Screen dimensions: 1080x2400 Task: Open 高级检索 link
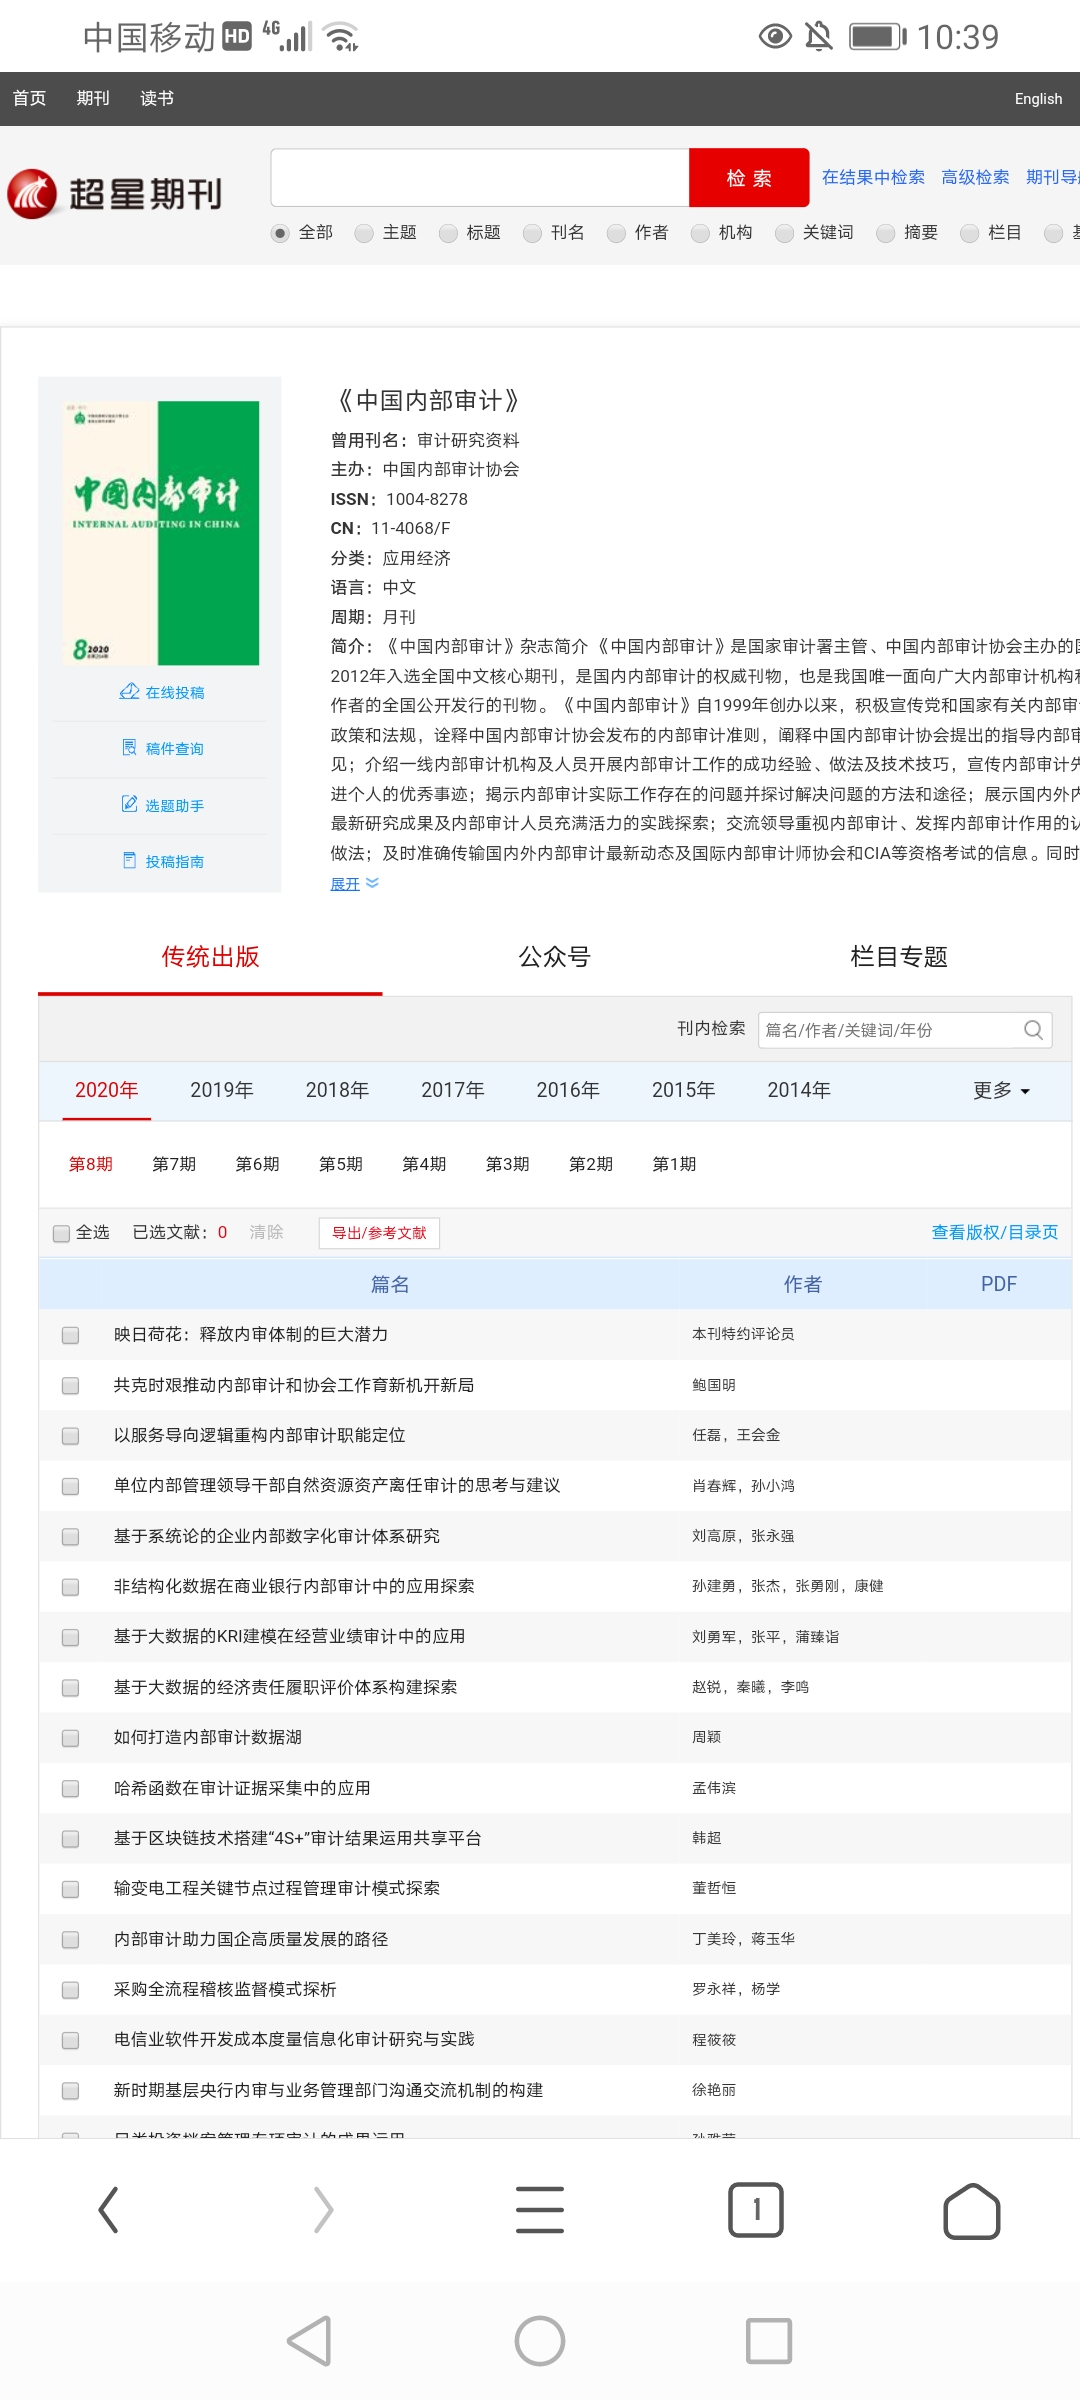(975, 177)
